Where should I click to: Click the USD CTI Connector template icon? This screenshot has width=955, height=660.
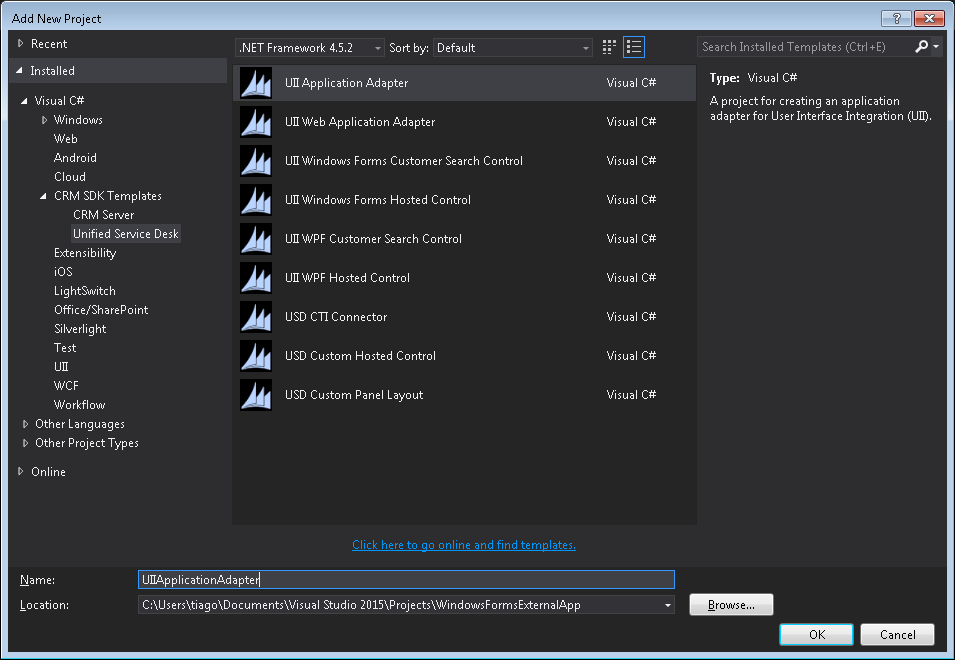pos(256,317)
